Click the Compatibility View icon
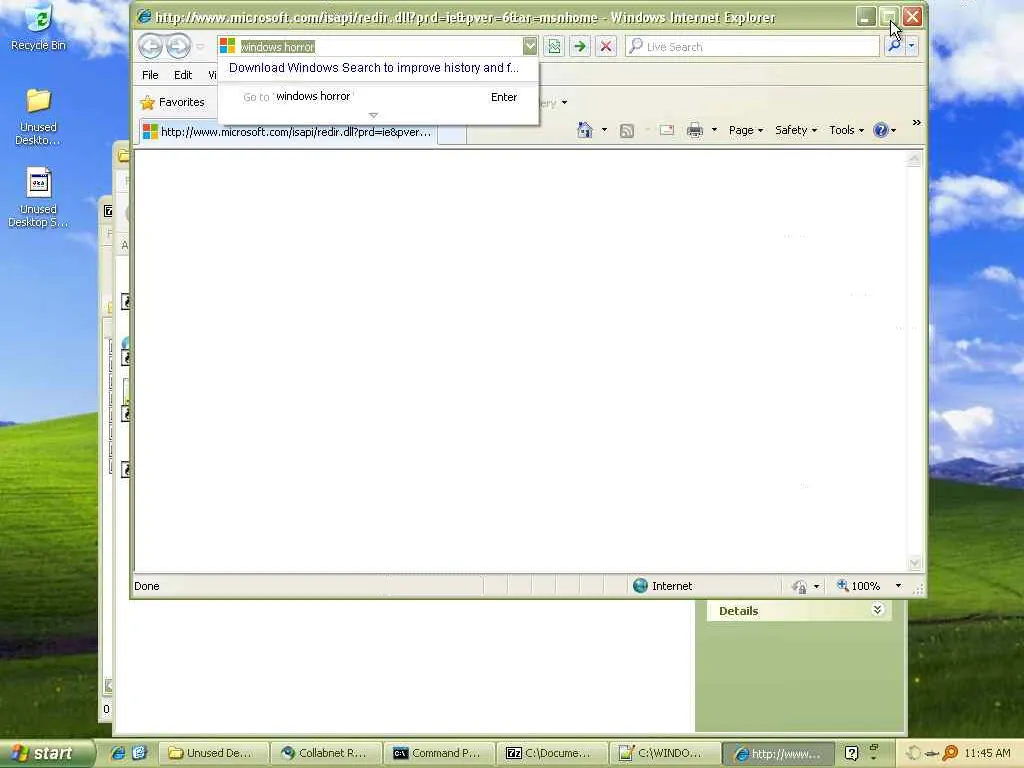Screen dimensions: 1024x768 [x=554, y=46]
